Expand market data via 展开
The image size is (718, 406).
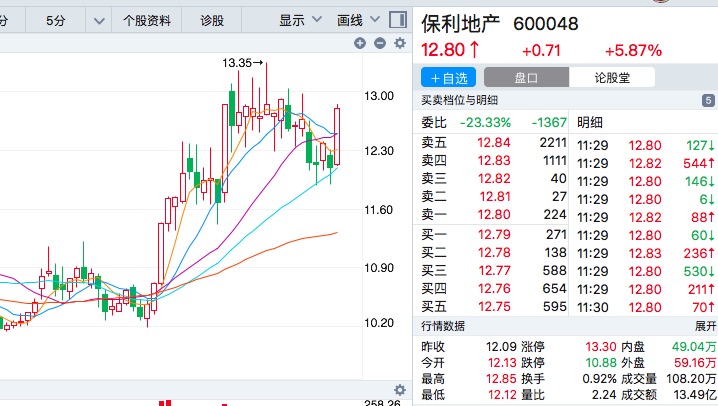[x=705, y=326]
